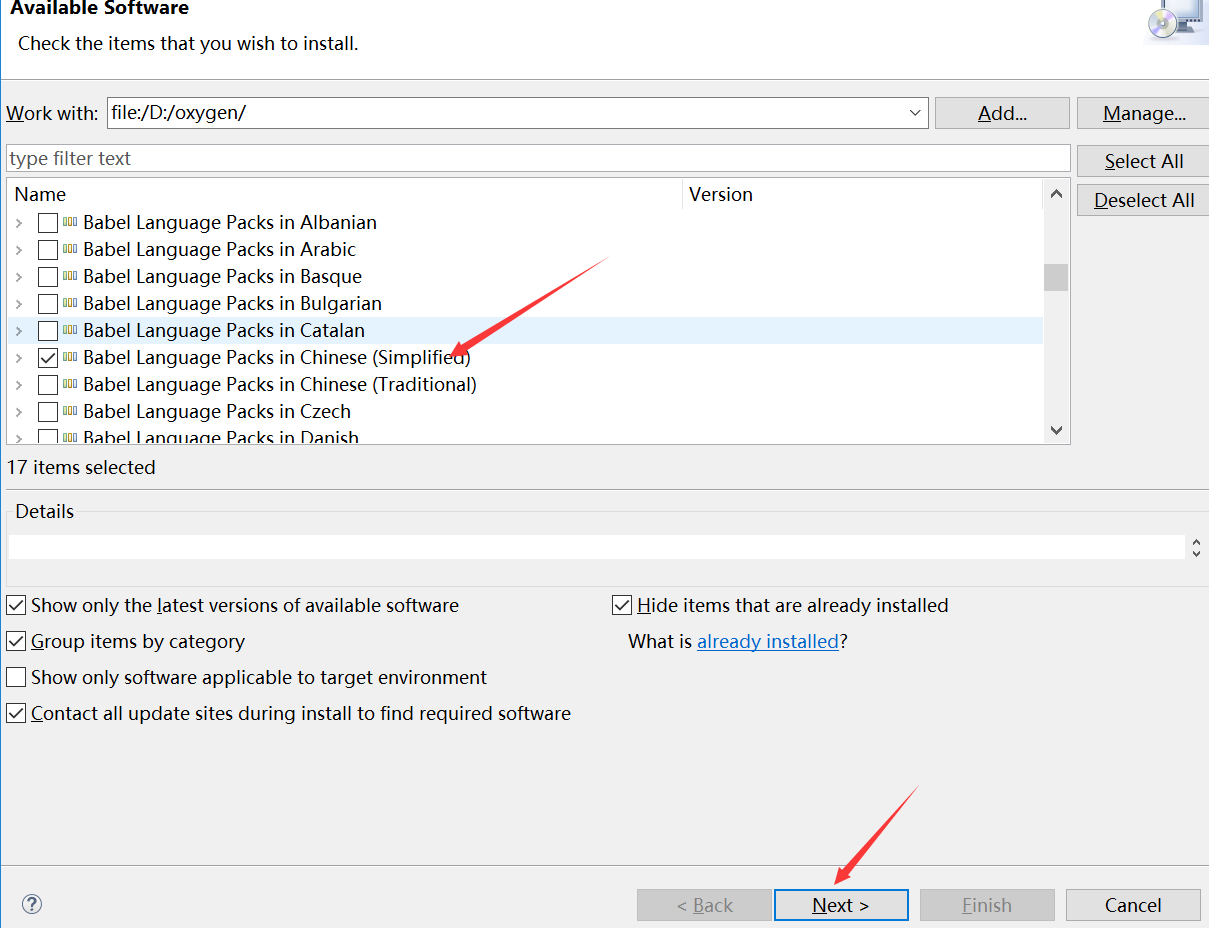This screenshot has height=928, width=1209.
Task: Click the Select All button
Action: (x=1143, y=161)
